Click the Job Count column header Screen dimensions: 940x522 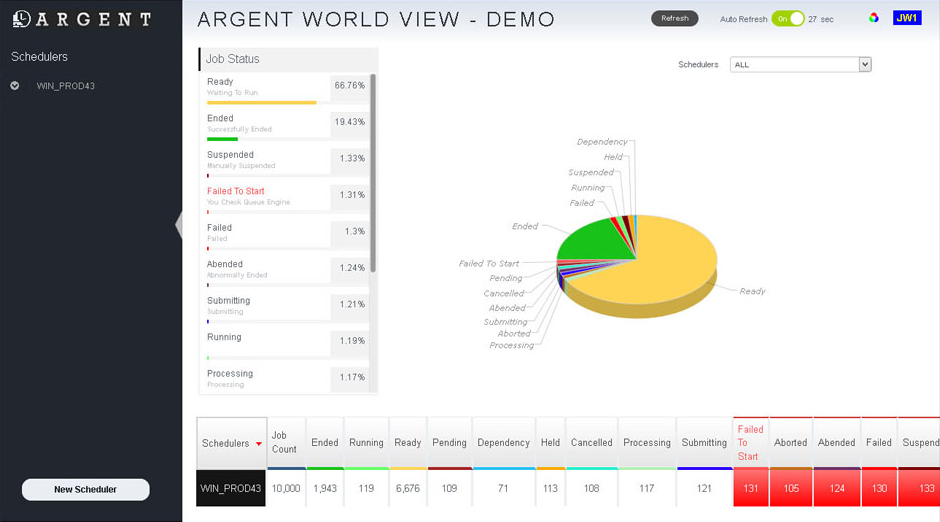[x=285, y=442]
